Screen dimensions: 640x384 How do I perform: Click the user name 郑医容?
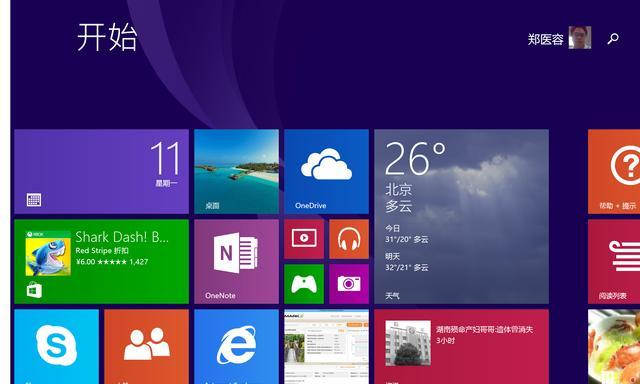point(546,39)
